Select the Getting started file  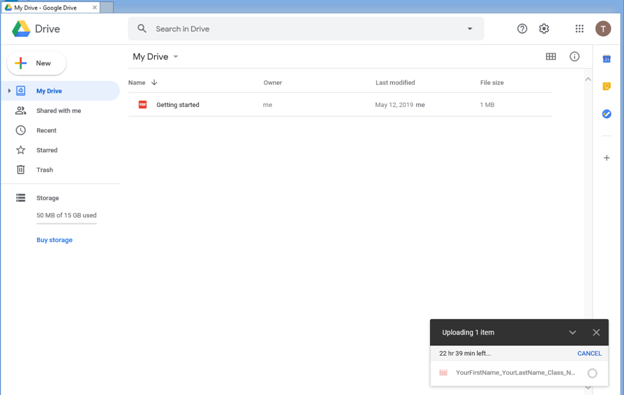[x=340, y=105]
